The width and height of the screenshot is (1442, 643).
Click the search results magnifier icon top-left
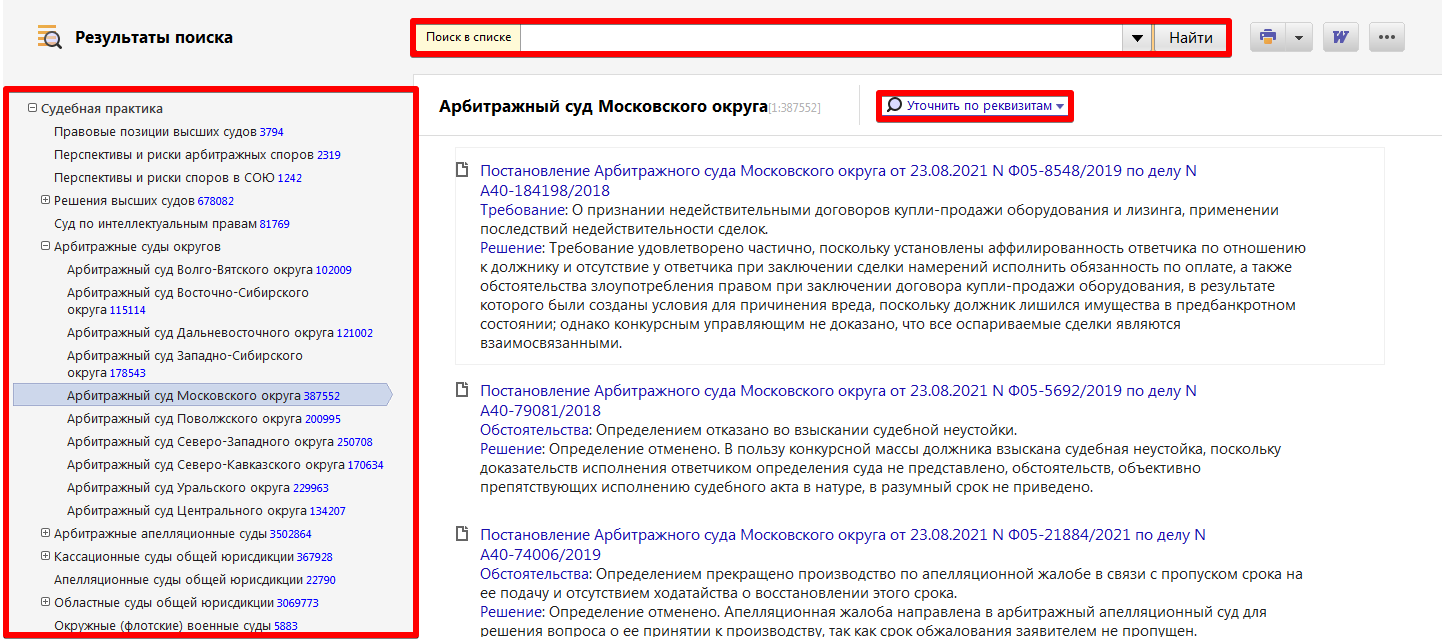tap(48, 36)
